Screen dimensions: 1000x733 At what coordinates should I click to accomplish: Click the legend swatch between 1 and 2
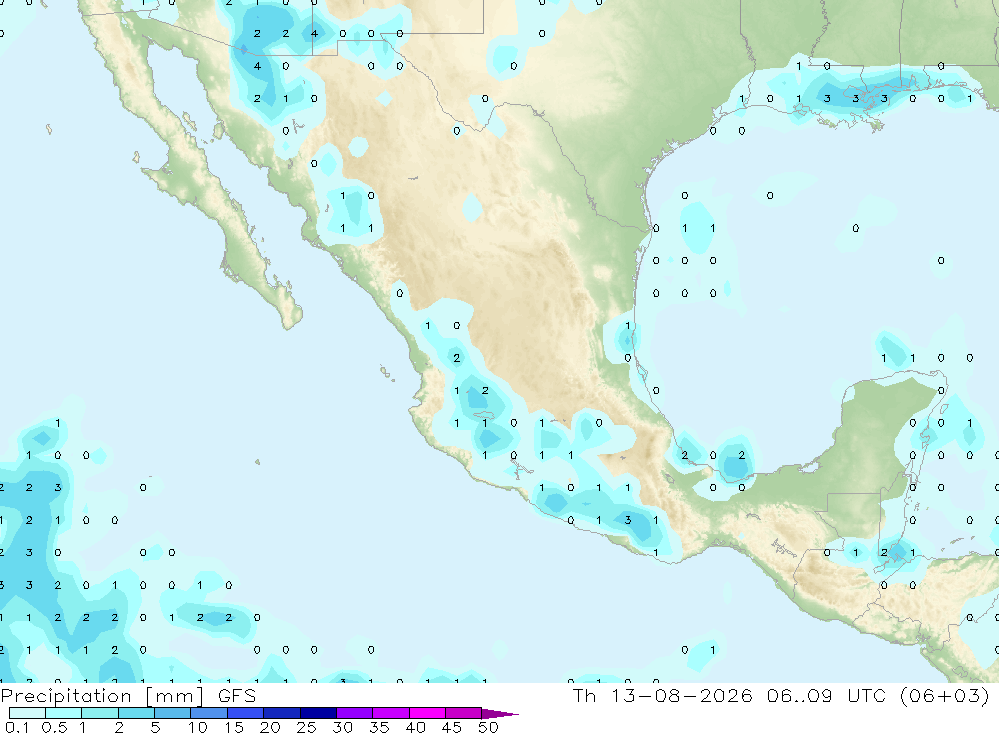(100, 713)
